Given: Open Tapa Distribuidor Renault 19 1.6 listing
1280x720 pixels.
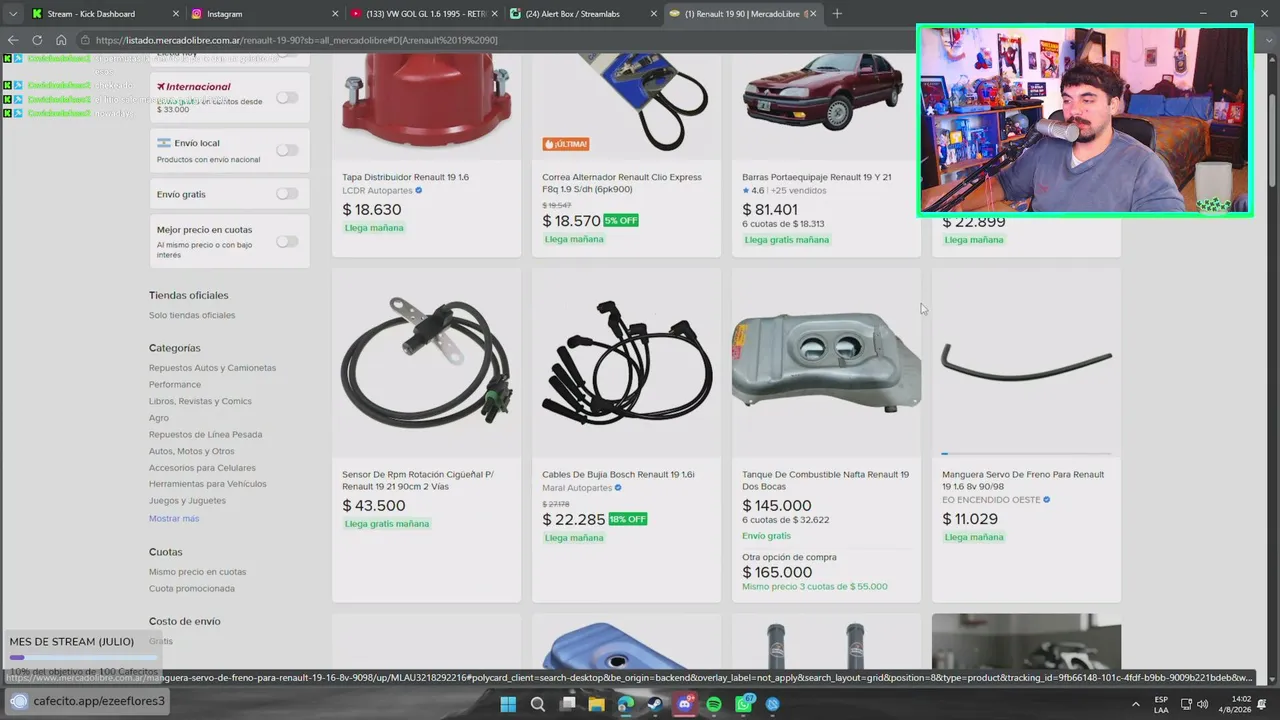Looking at the screenshot, I should (x=405, y=177).
